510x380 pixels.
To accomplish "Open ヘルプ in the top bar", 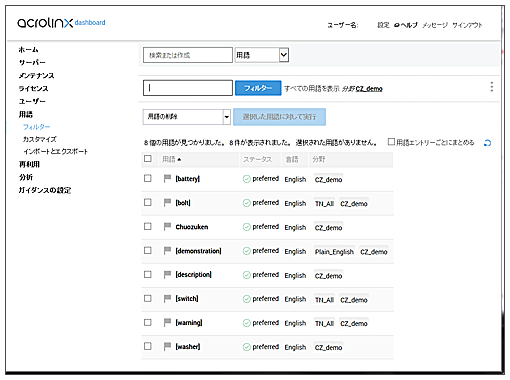I will 405,25.
